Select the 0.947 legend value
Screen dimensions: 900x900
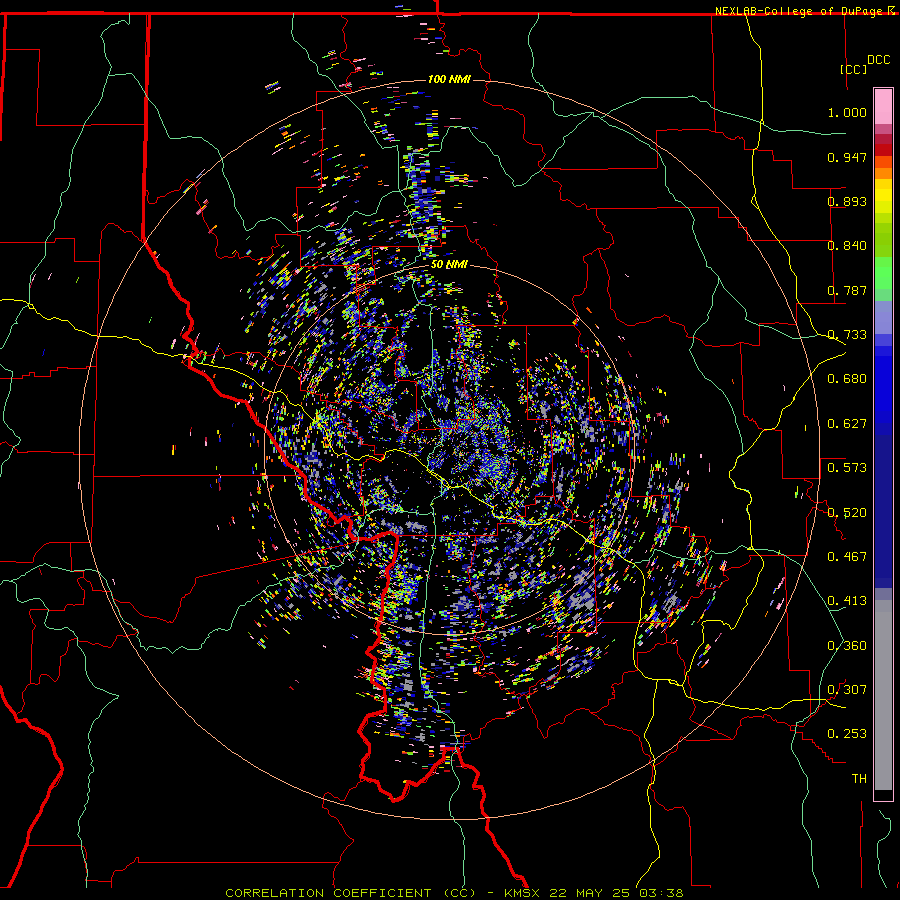pyautogui.click(x=847, y=157)
